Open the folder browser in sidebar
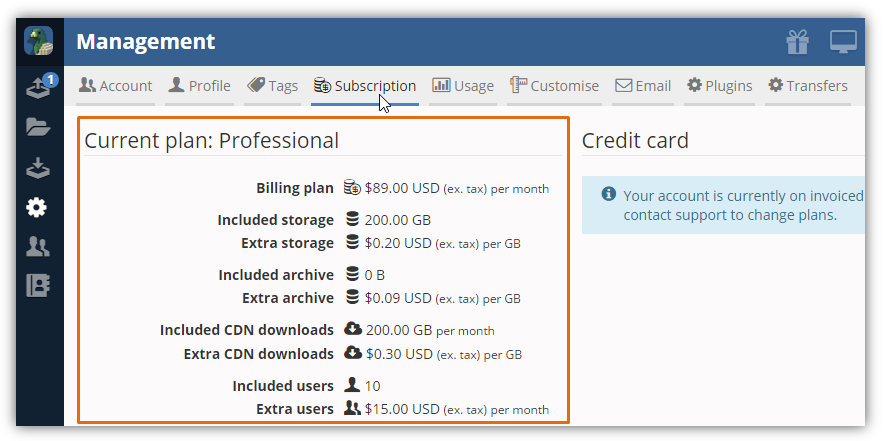The height and width of the screenshot is (441, 884). pos(38,127)
